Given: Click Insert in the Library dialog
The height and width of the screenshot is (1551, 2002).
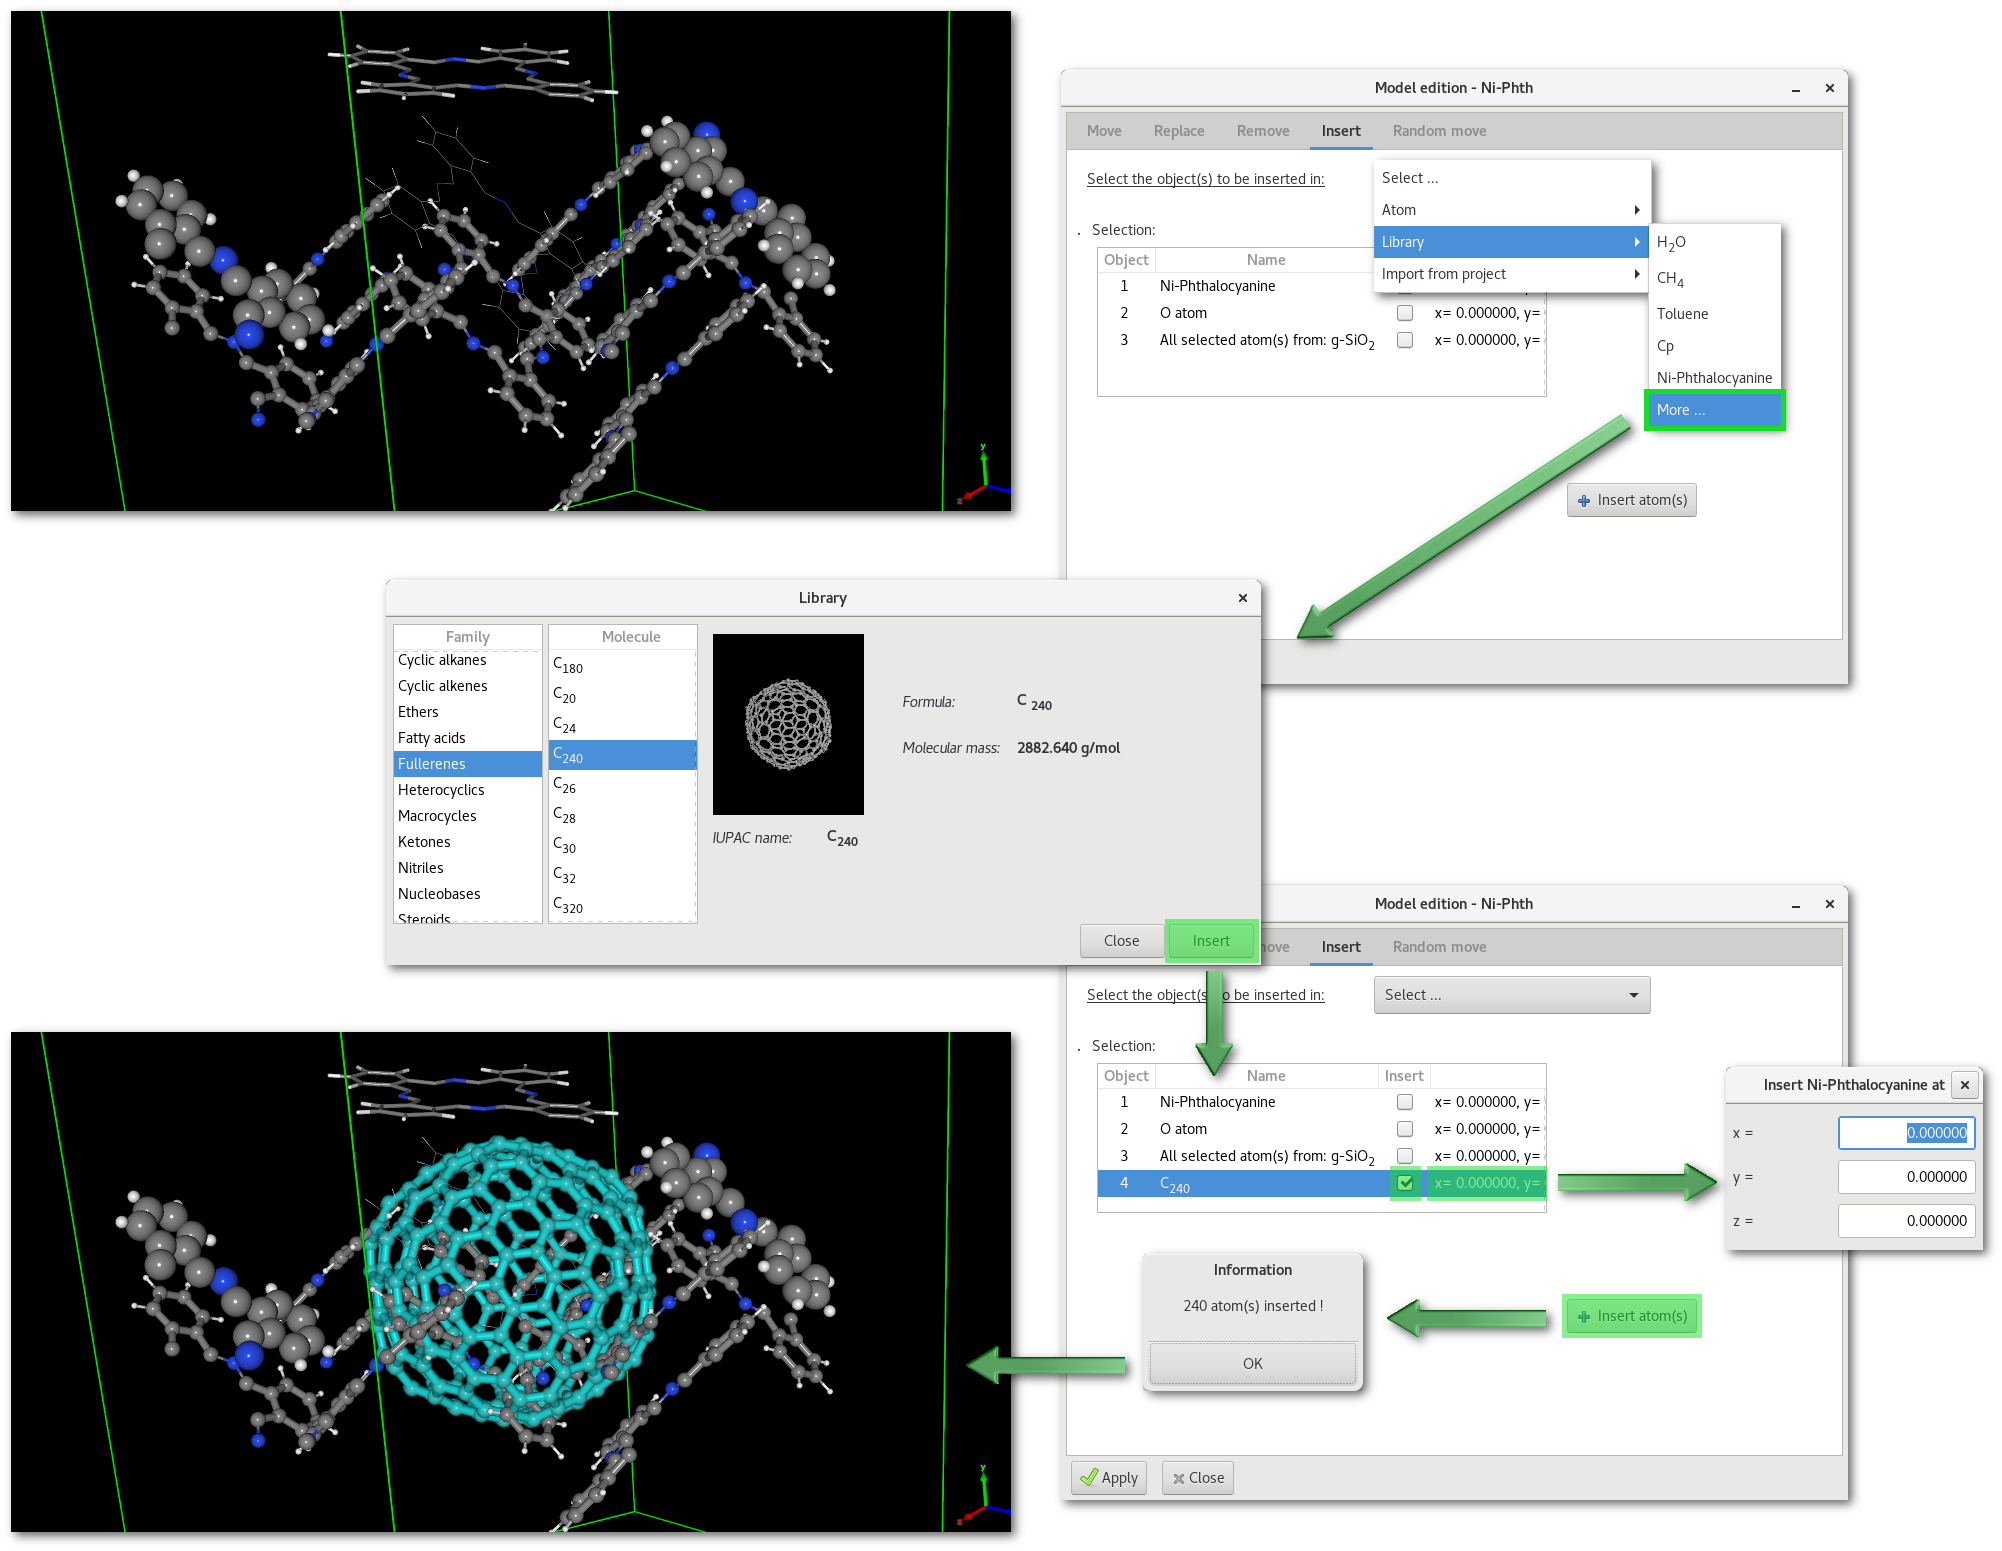Looking at the screenshot, I should [1210, 941].
